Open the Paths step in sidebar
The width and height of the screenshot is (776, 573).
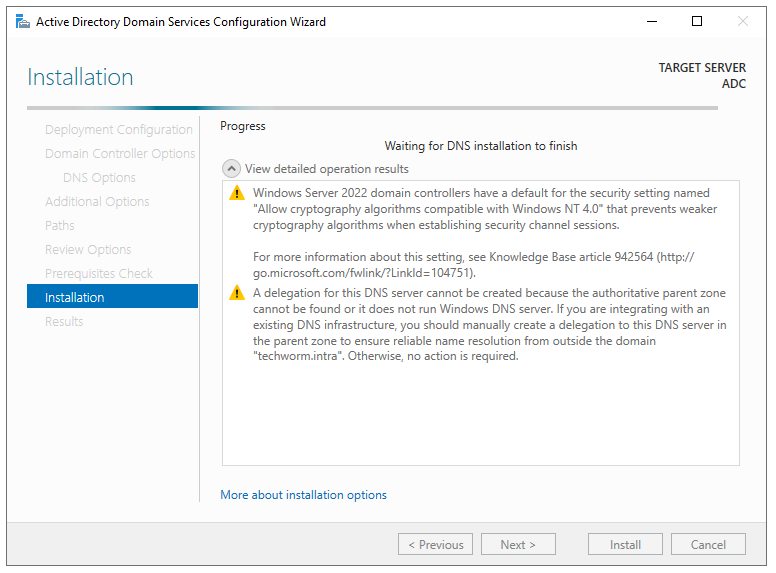[60, 226]
